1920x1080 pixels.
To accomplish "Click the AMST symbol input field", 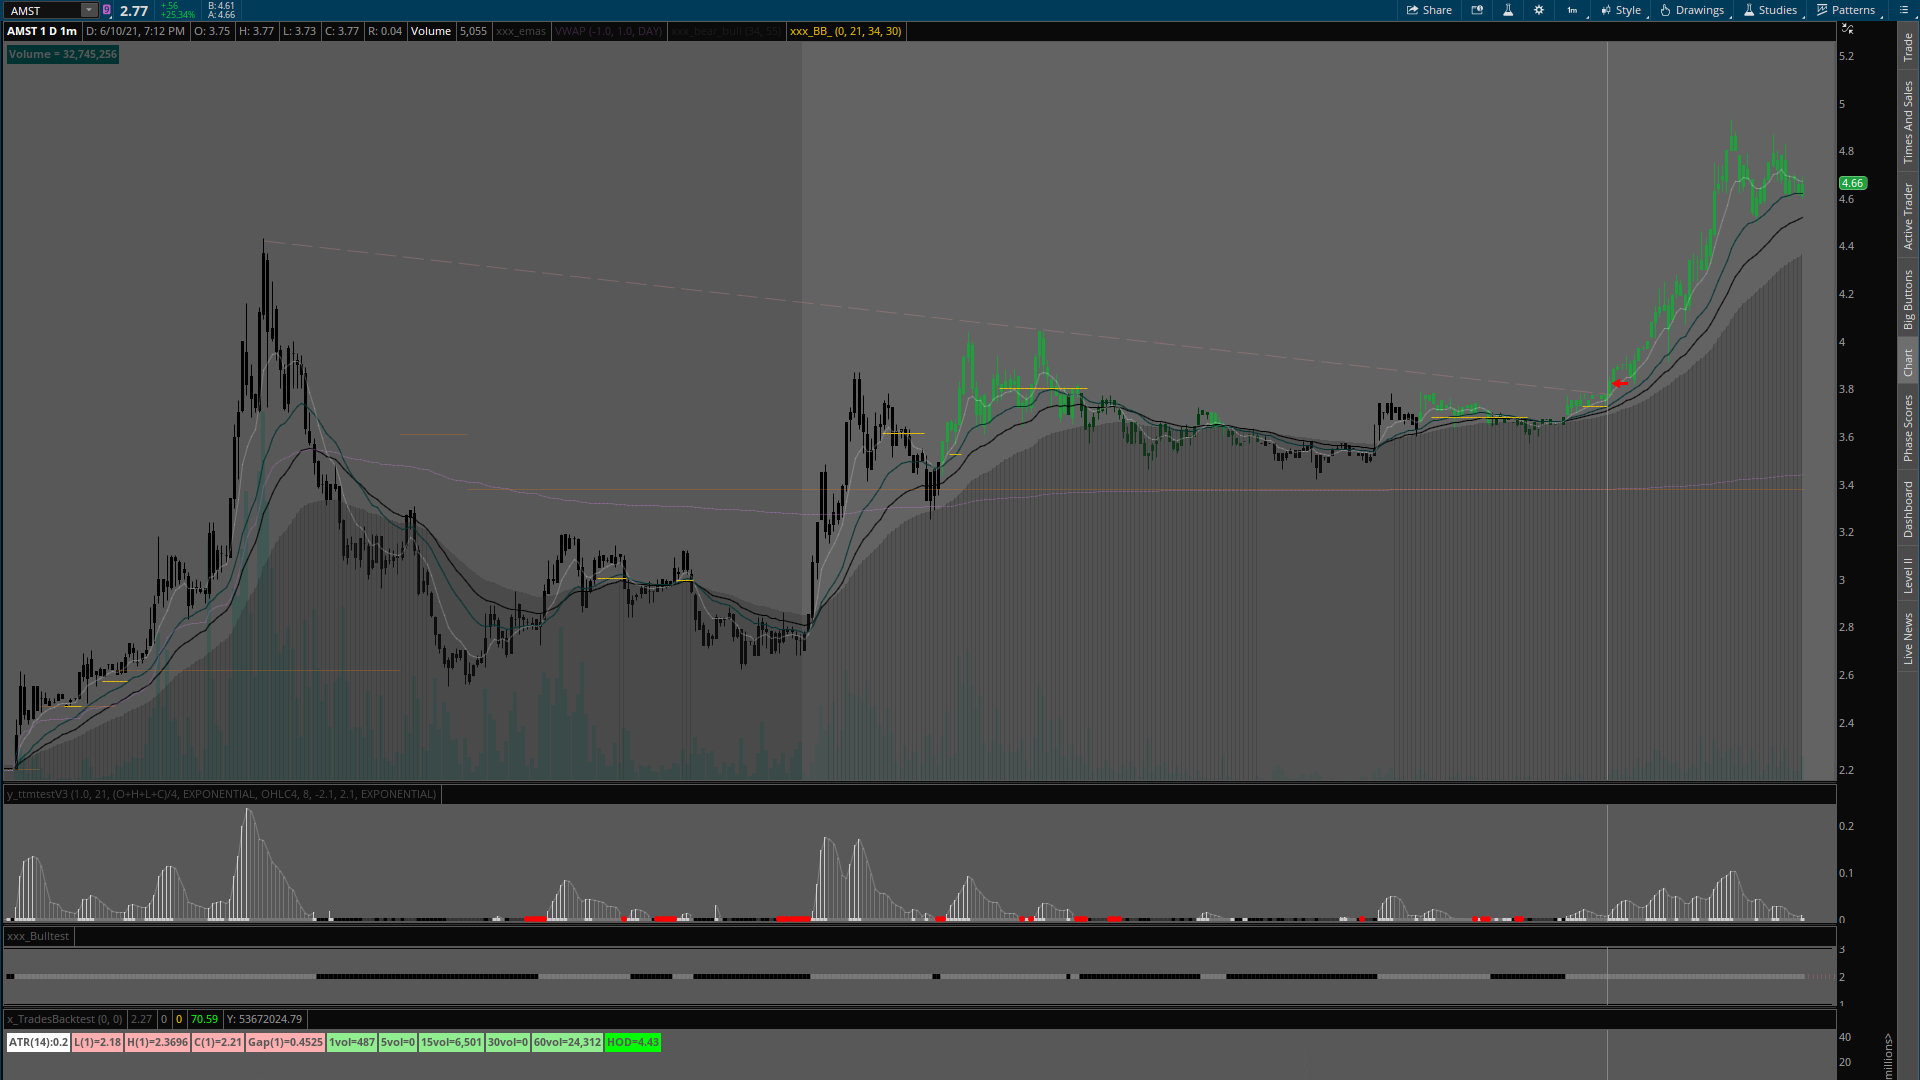I will click(42, 10).
